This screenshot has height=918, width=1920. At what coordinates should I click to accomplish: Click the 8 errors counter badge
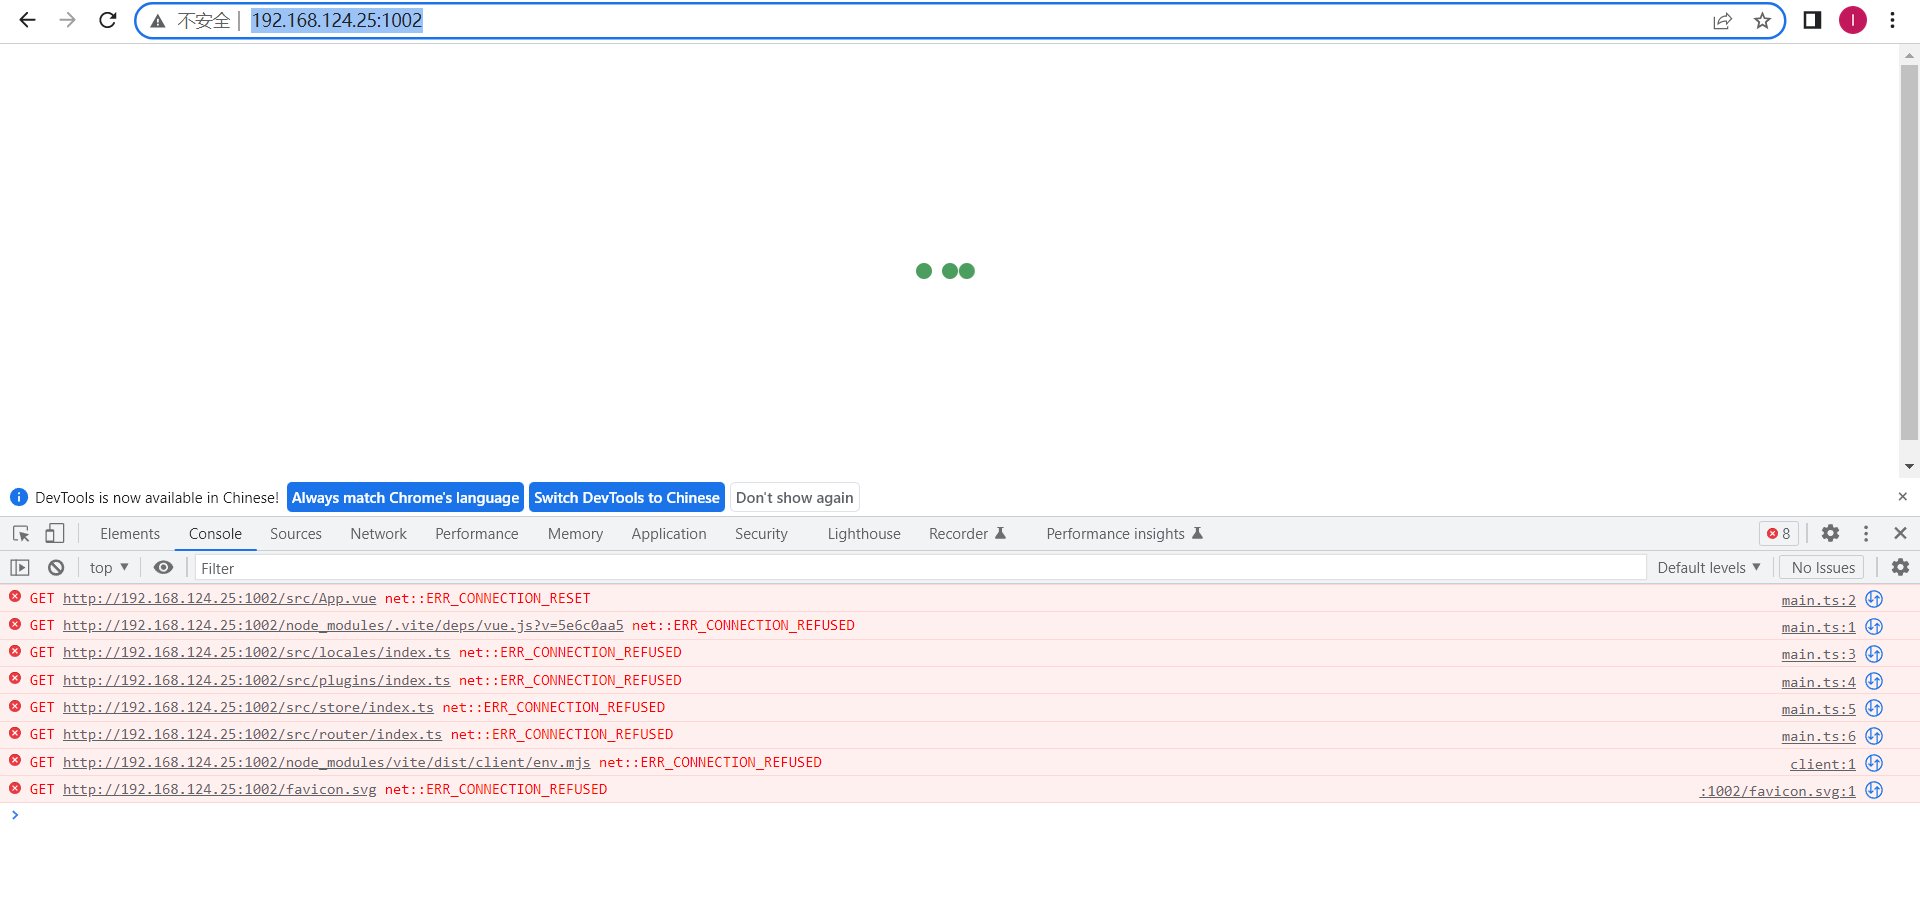(1777, 533)
